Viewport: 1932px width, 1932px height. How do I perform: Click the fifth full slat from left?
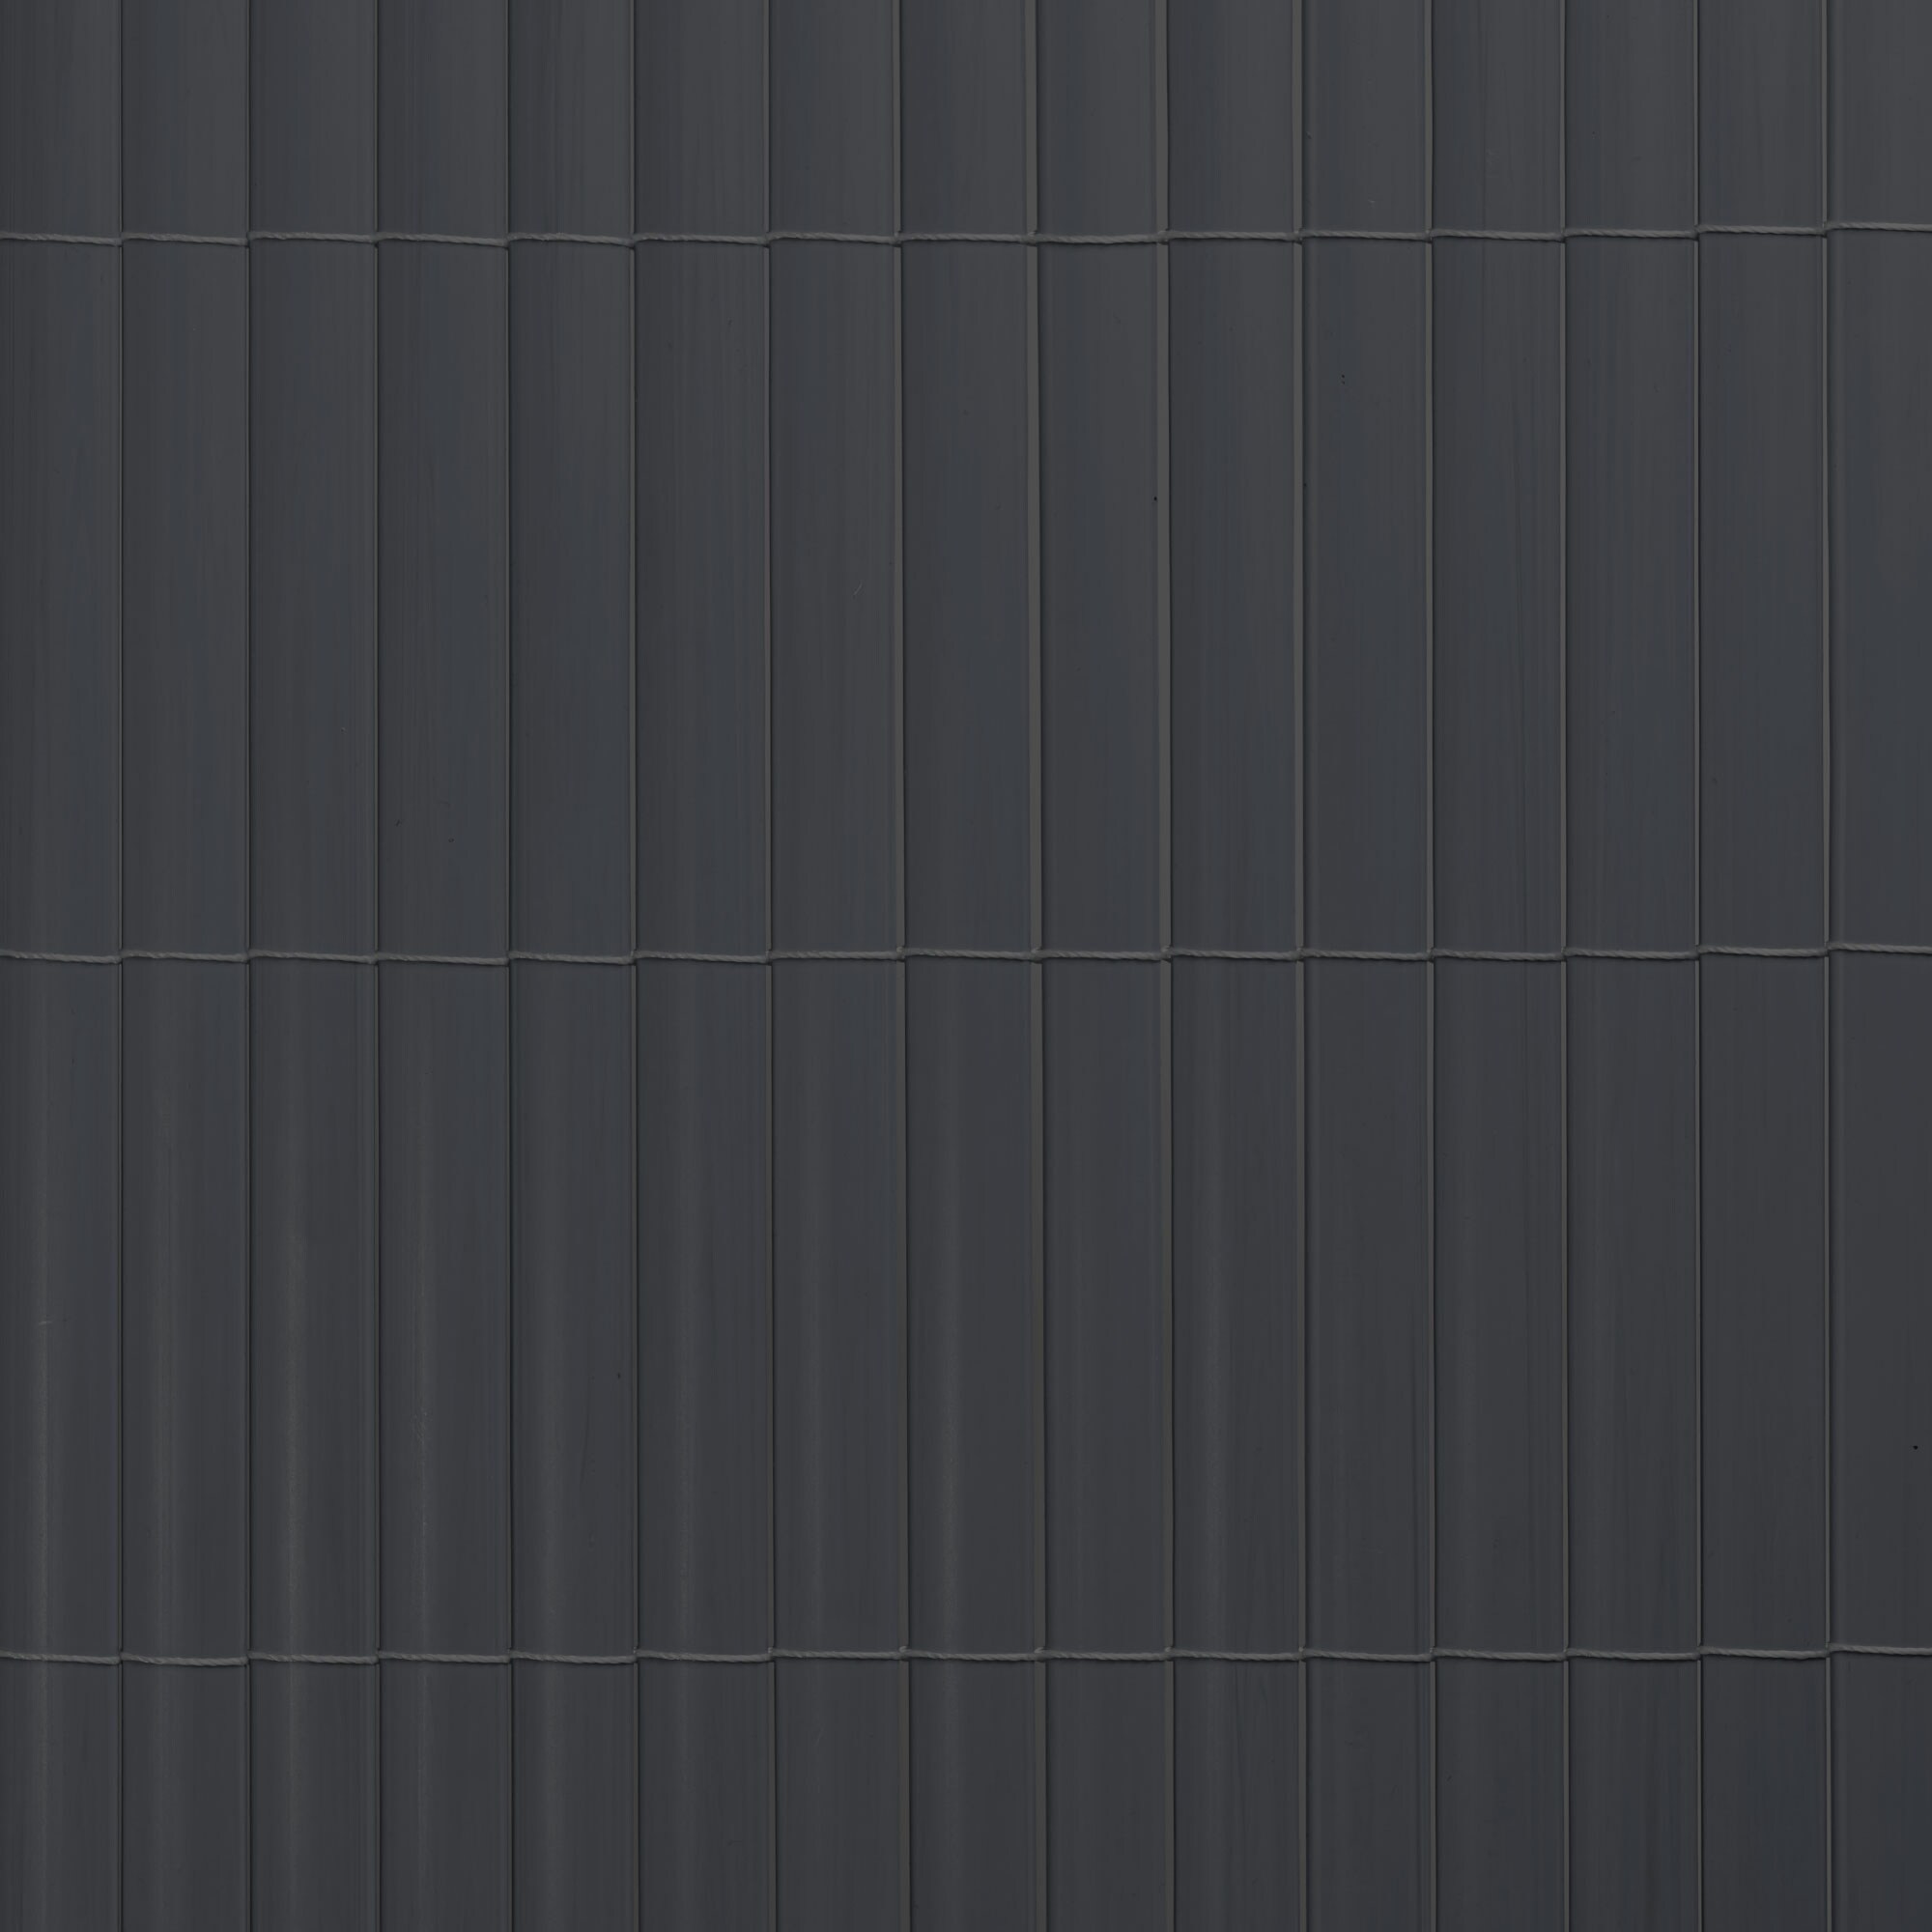click(703, 966)
